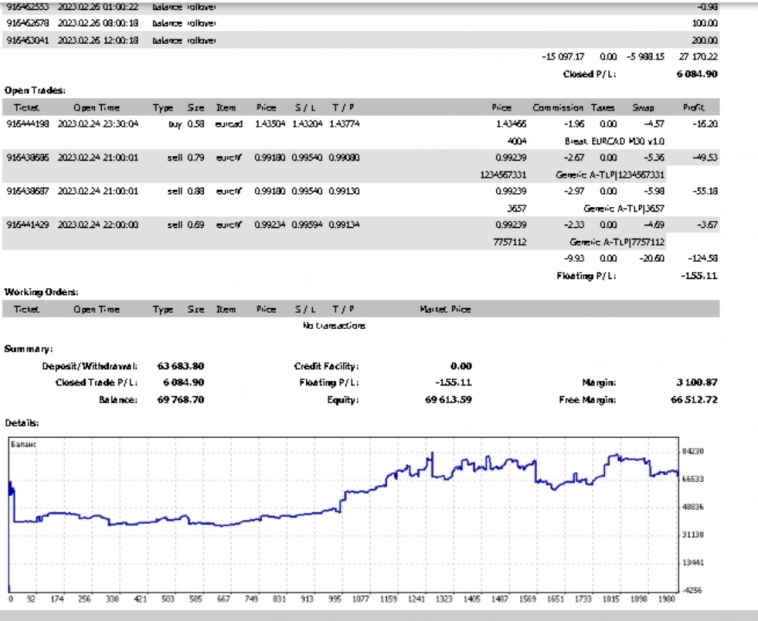Click the Details section heading
This screenshot has width=758, height=621.
24,423
